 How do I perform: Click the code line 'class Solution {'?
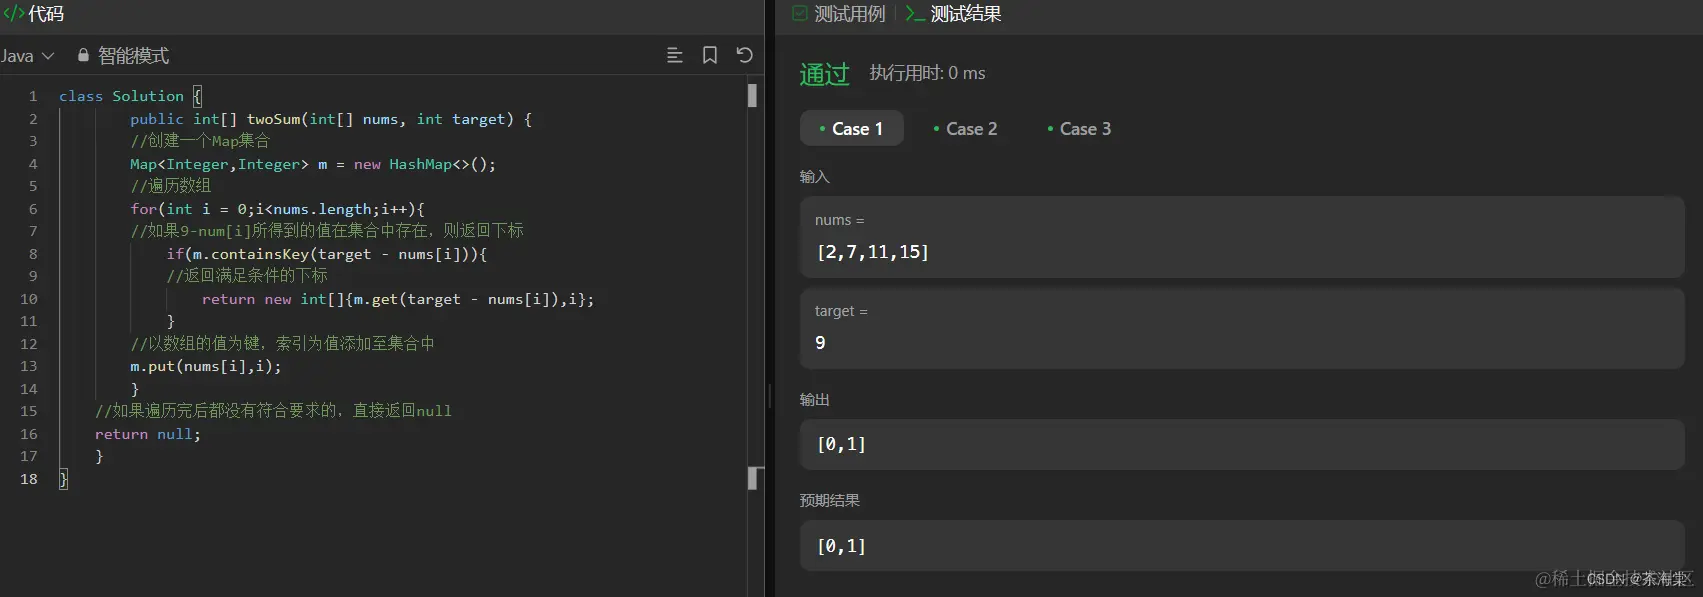[x=130, y=96]
